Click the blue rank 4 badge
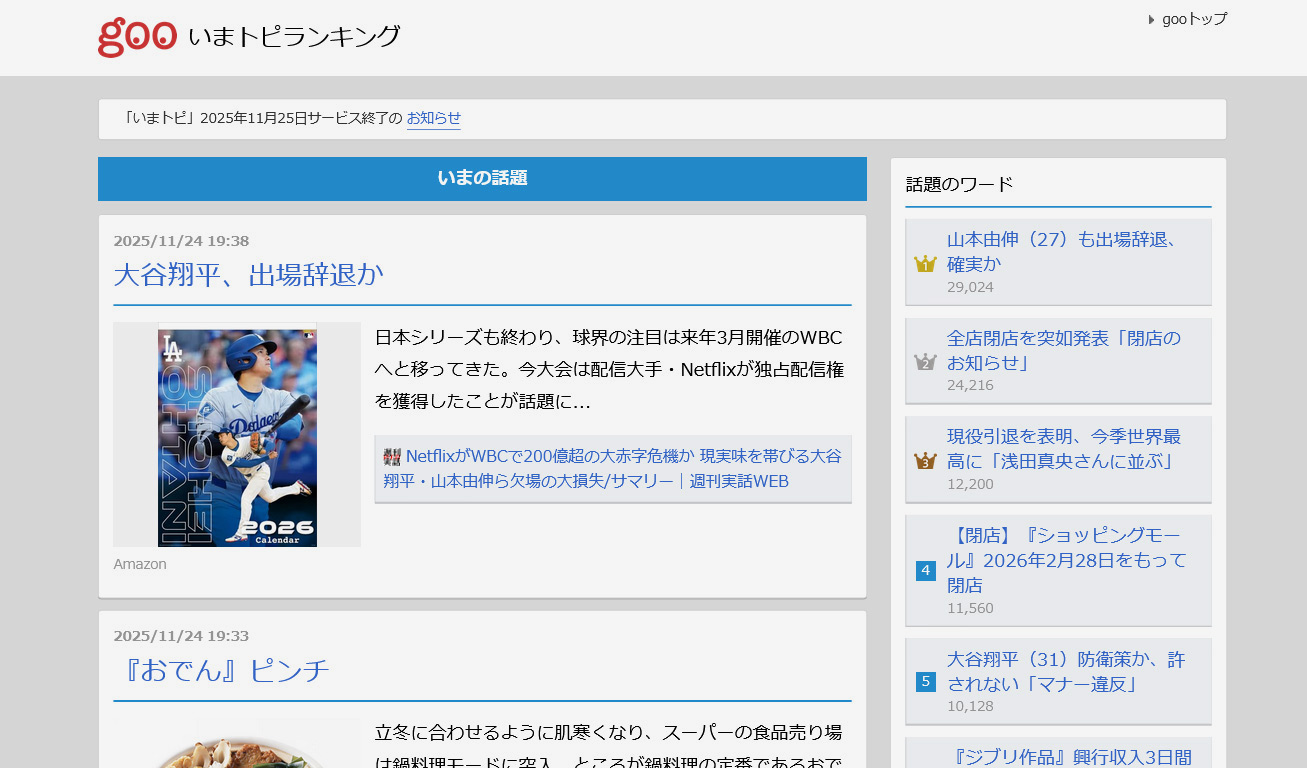The height and width of the screenshot is (768, 1307). pyautogui.click(x=925, y=571)
